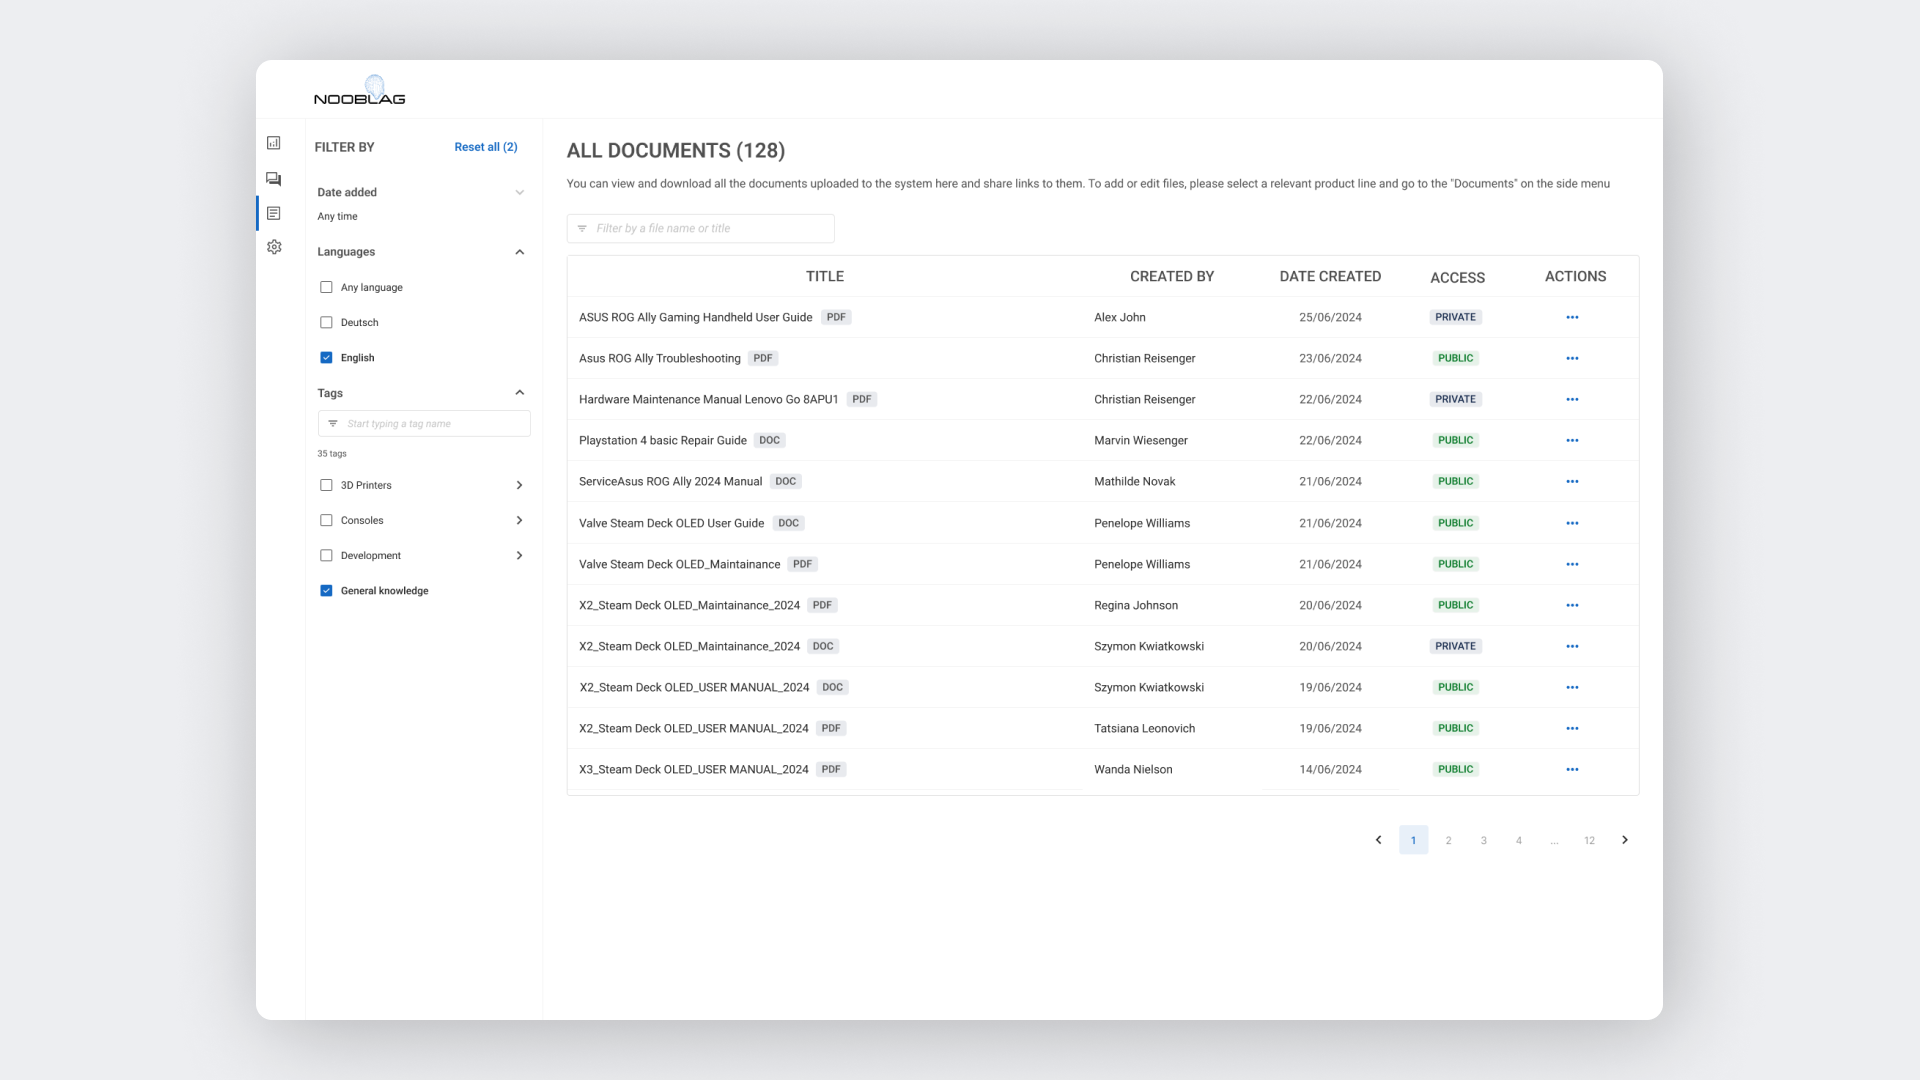Open ASUS ROG Ally Gaming Handheld User Guide

695,317
